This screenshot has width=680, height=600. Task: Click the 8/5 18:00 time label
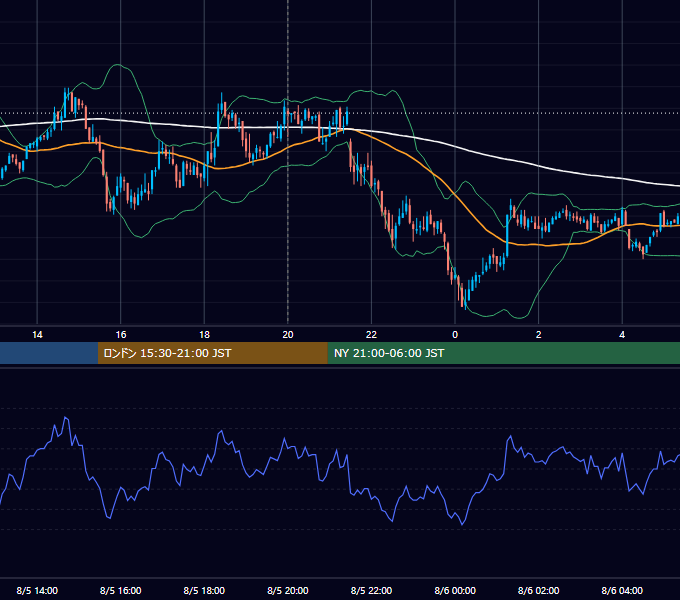click(x=204, y=590)
